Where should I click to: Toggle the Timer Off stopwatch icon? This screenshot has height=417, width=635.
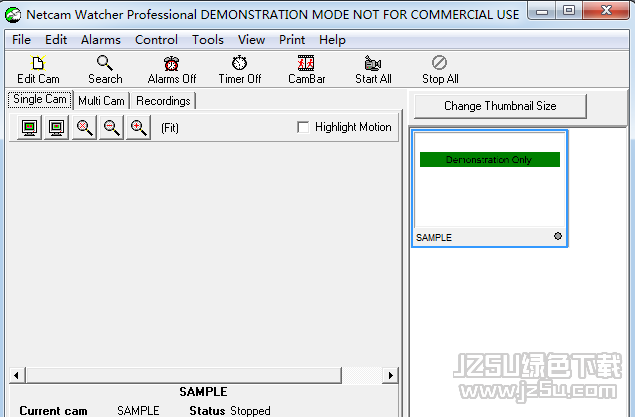coord(239,63)
